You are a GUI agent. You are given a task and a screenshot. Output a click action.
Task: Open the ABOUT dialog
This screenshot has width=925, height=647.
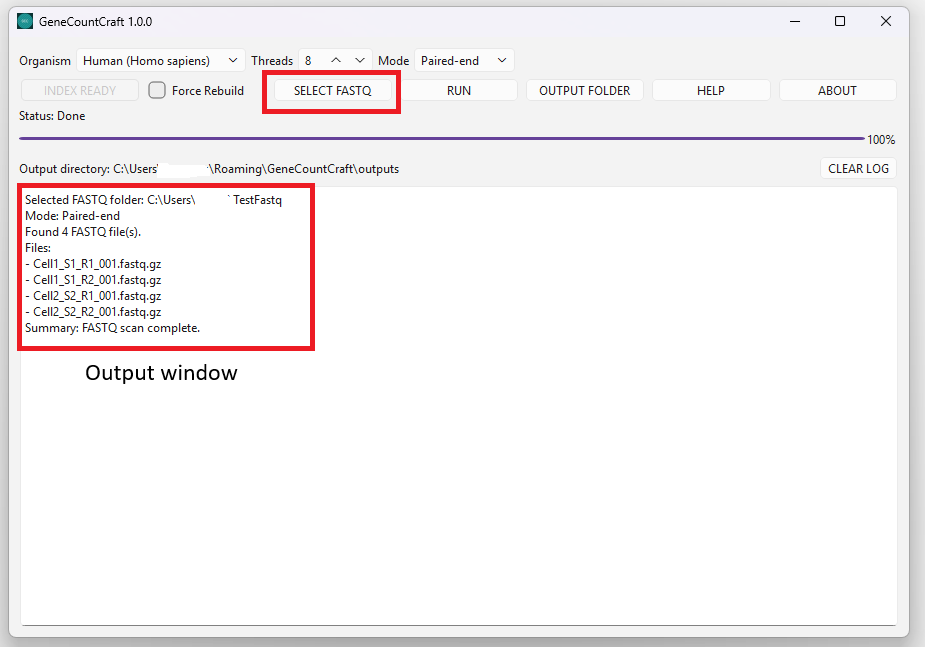[837, 90]
